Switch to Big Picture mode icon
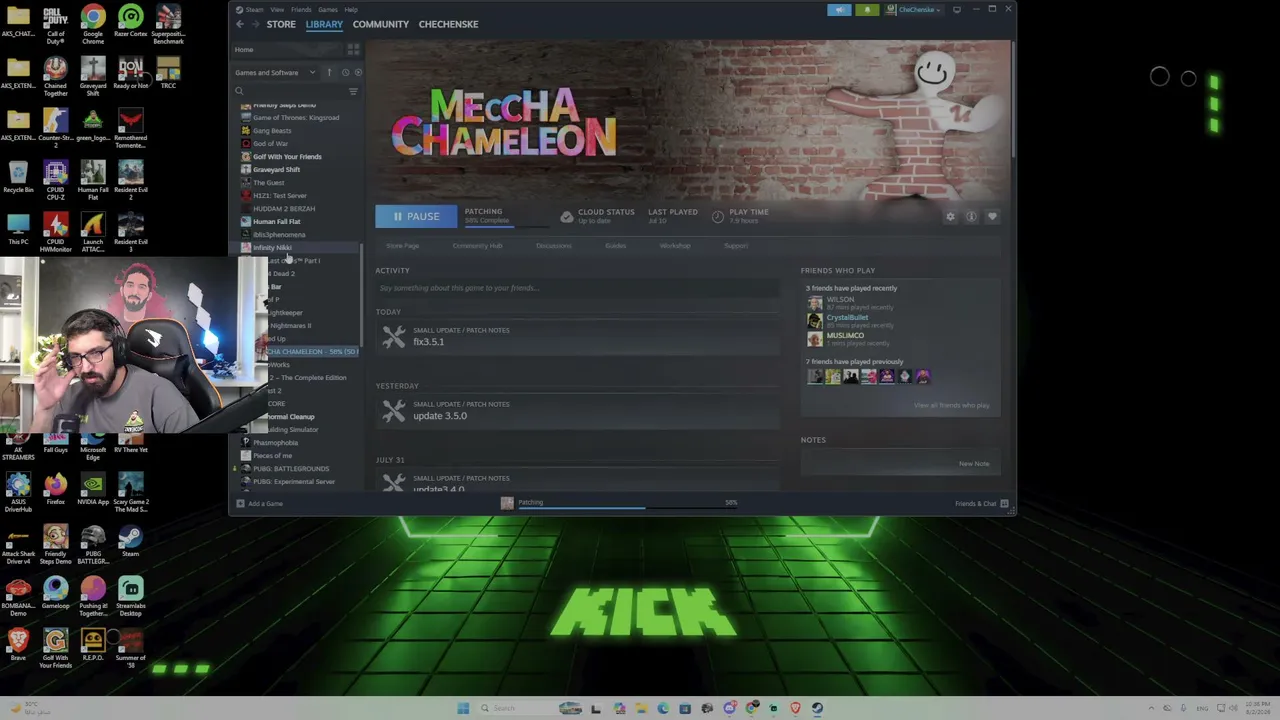This screenshot has height=720, width=1280. tap(957, 10)
